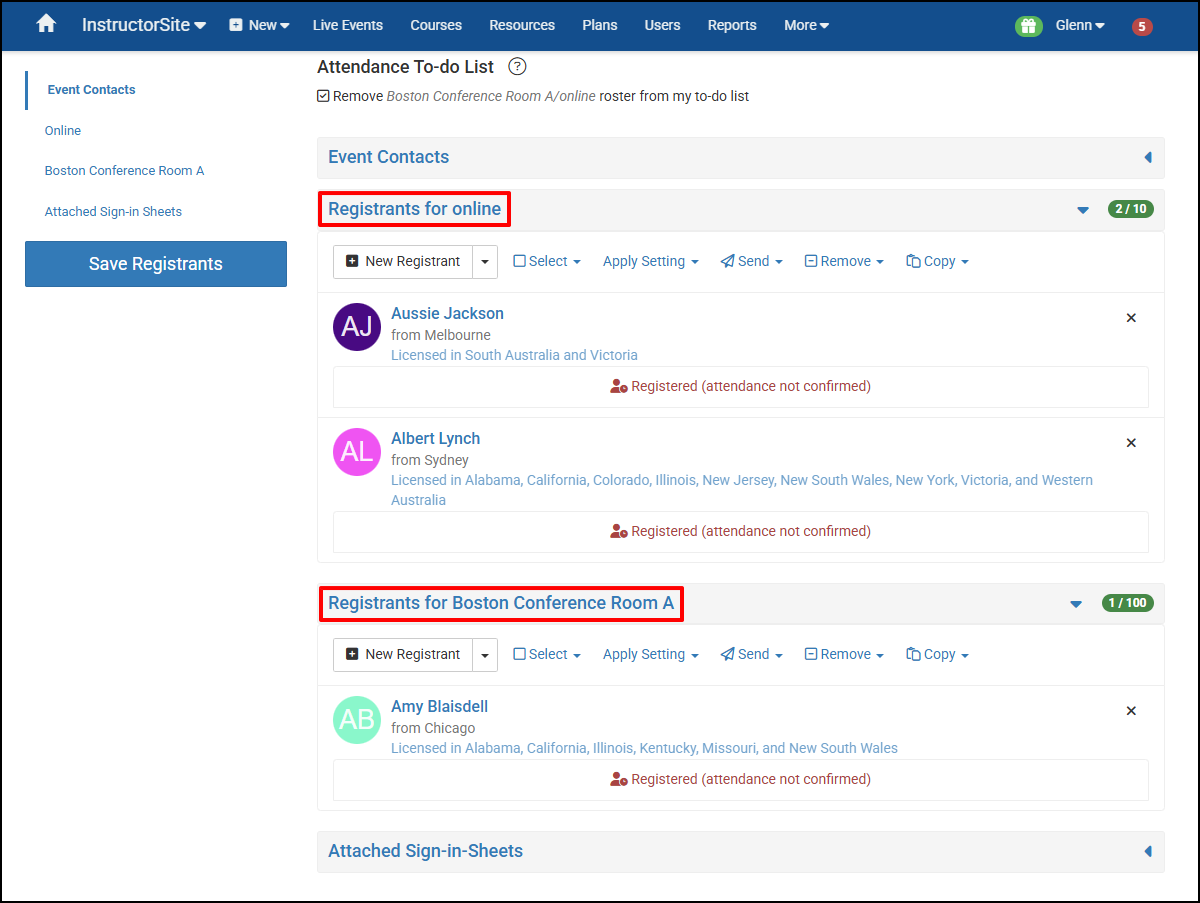The width and height of the screenshot is (1200, 903).
Task: Select Boston Conference Room A in sidebar
Action: coord(124,170)
